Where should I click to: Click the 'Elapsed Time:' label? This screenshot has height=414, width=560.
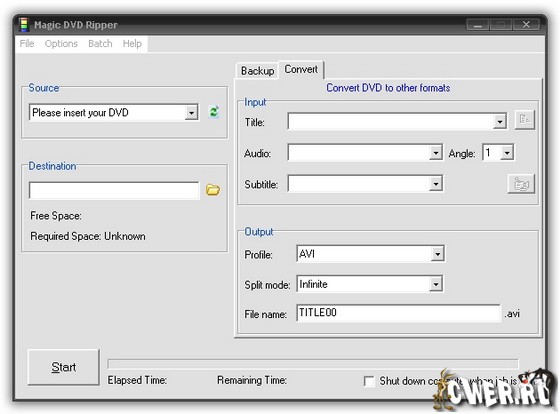137,380
